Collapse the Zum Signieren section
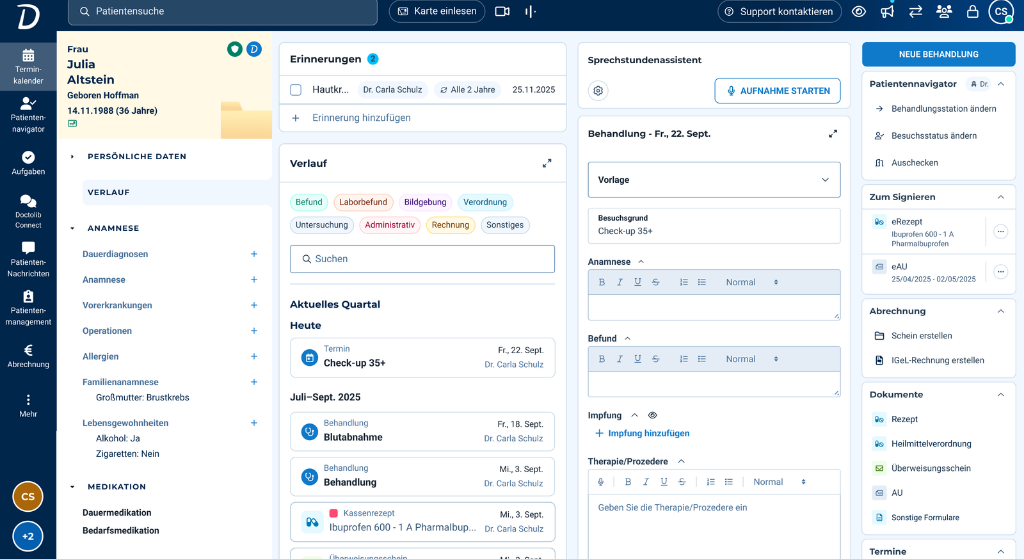This screenshot has width=1024, height=559. coord(1001,197)
